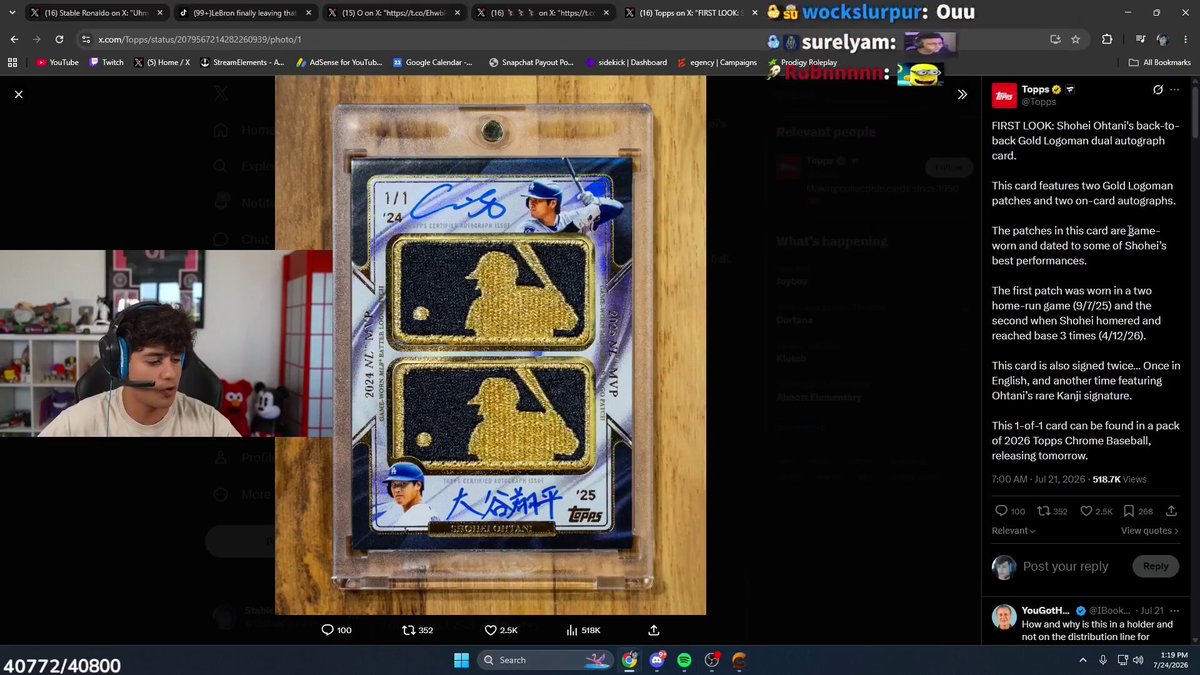Collapse the side panel with double-chevron icon
Viewport: 1200px width, 675px height.
(x=962, y=94)
